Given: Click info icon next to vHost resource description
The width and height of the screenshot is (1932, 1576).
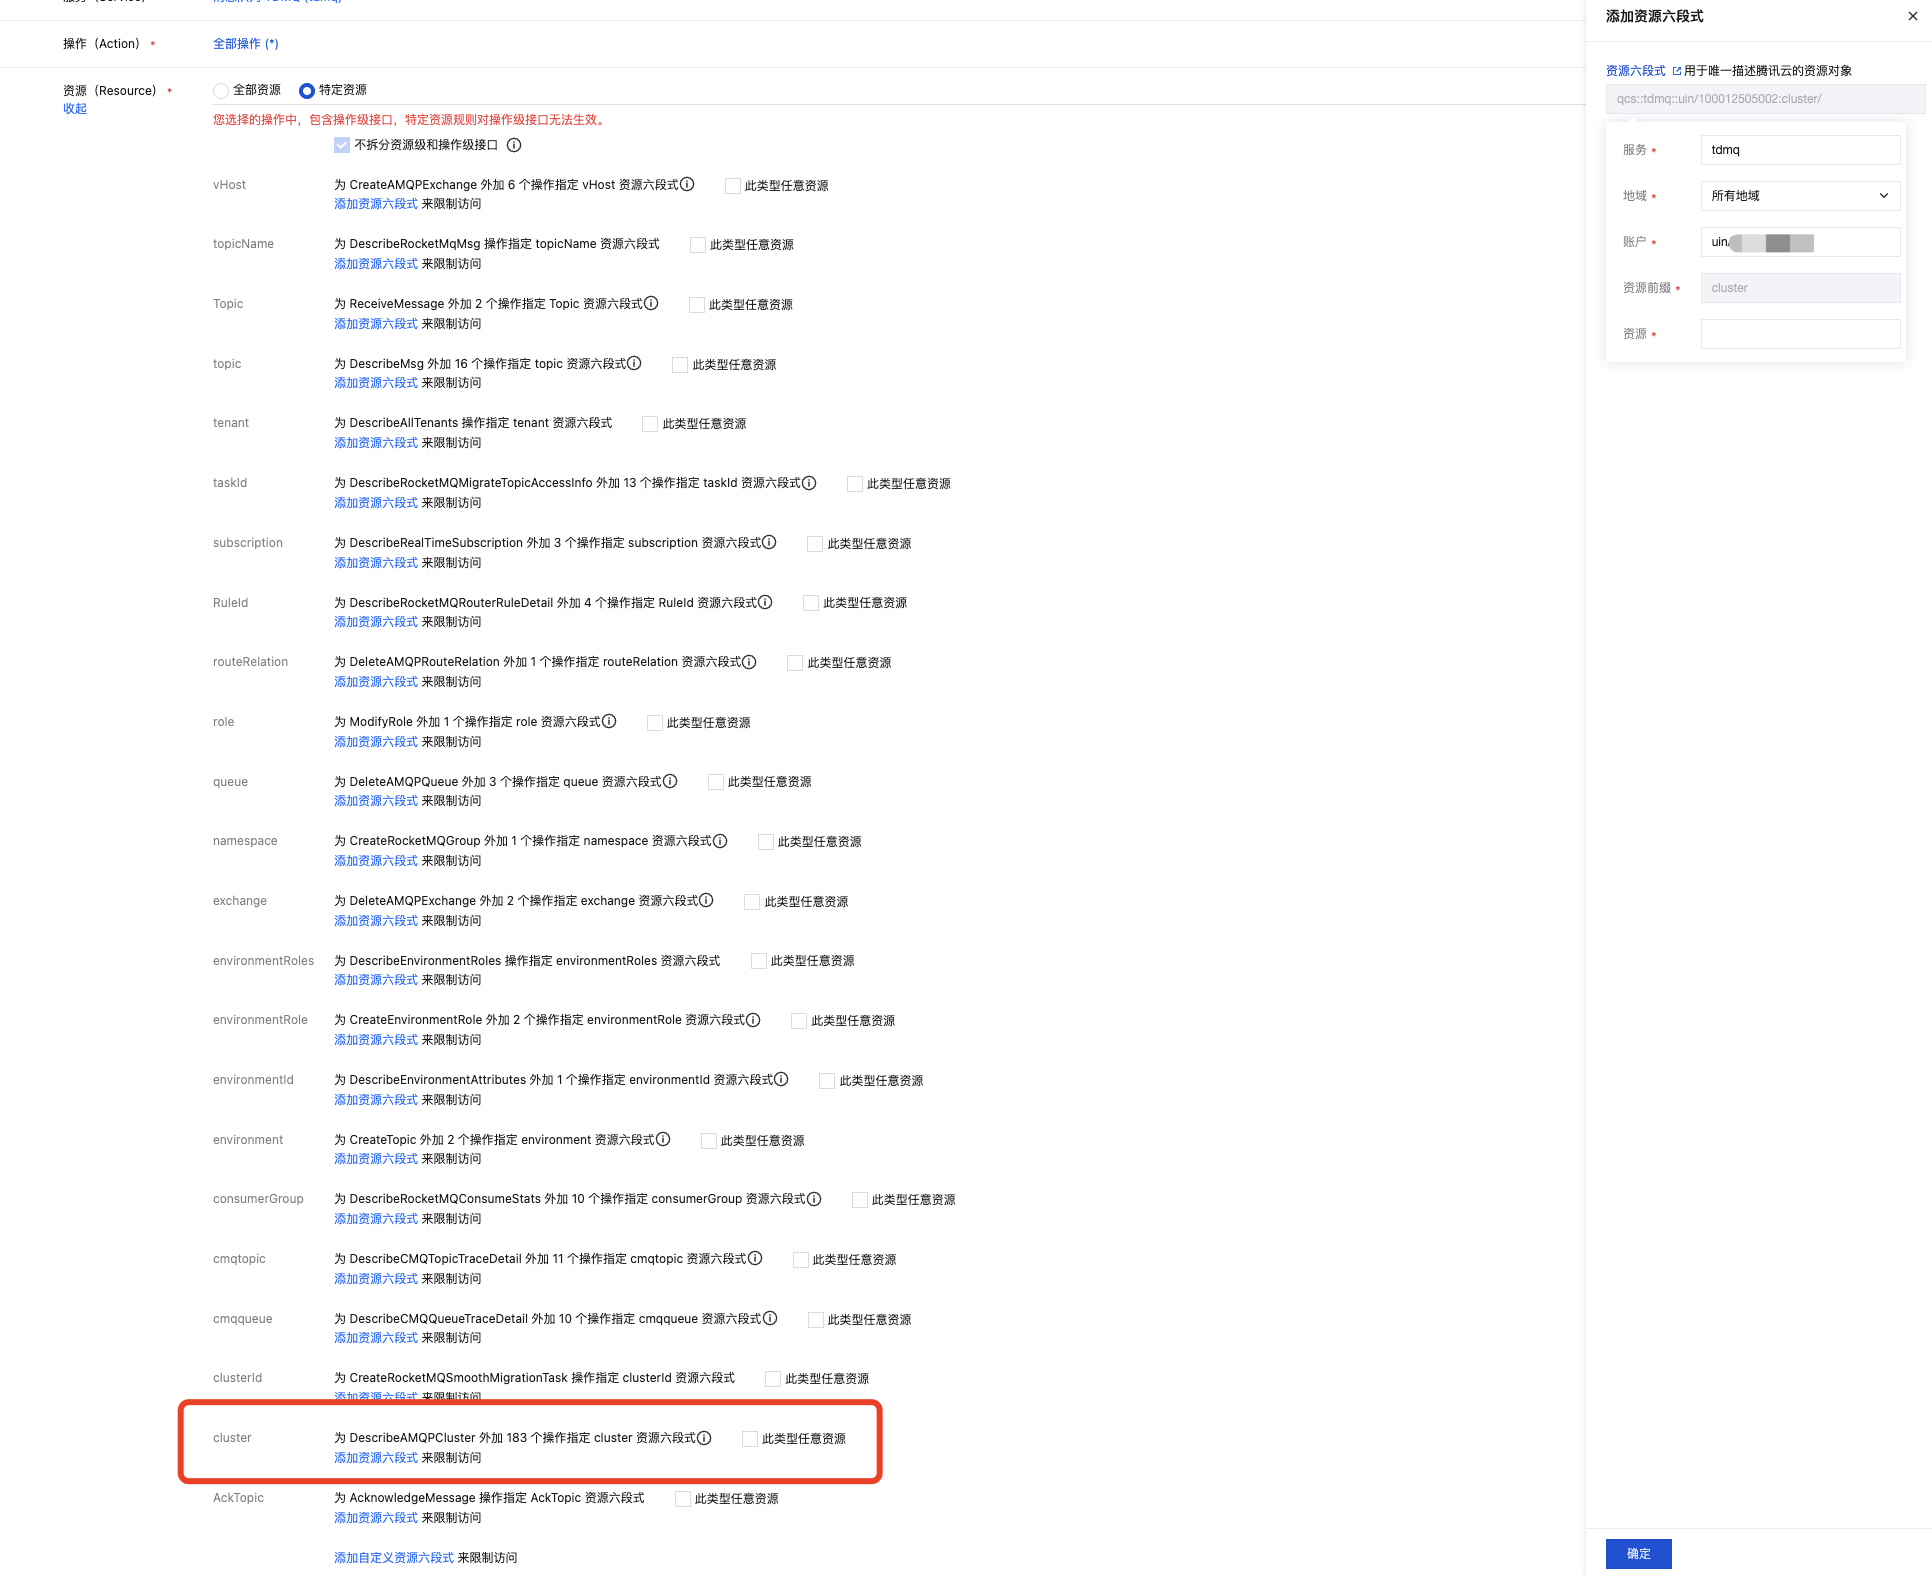Looking at the screenshot, I should pyautogui.click(x=687, y=185).
